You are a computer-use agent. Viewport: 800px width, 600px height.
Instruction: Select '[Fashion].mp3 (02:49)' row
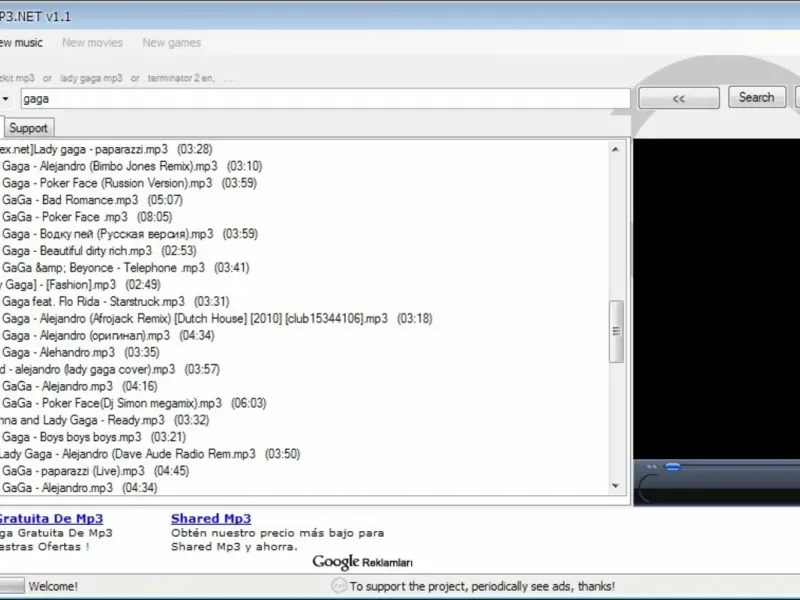(81, 284)
